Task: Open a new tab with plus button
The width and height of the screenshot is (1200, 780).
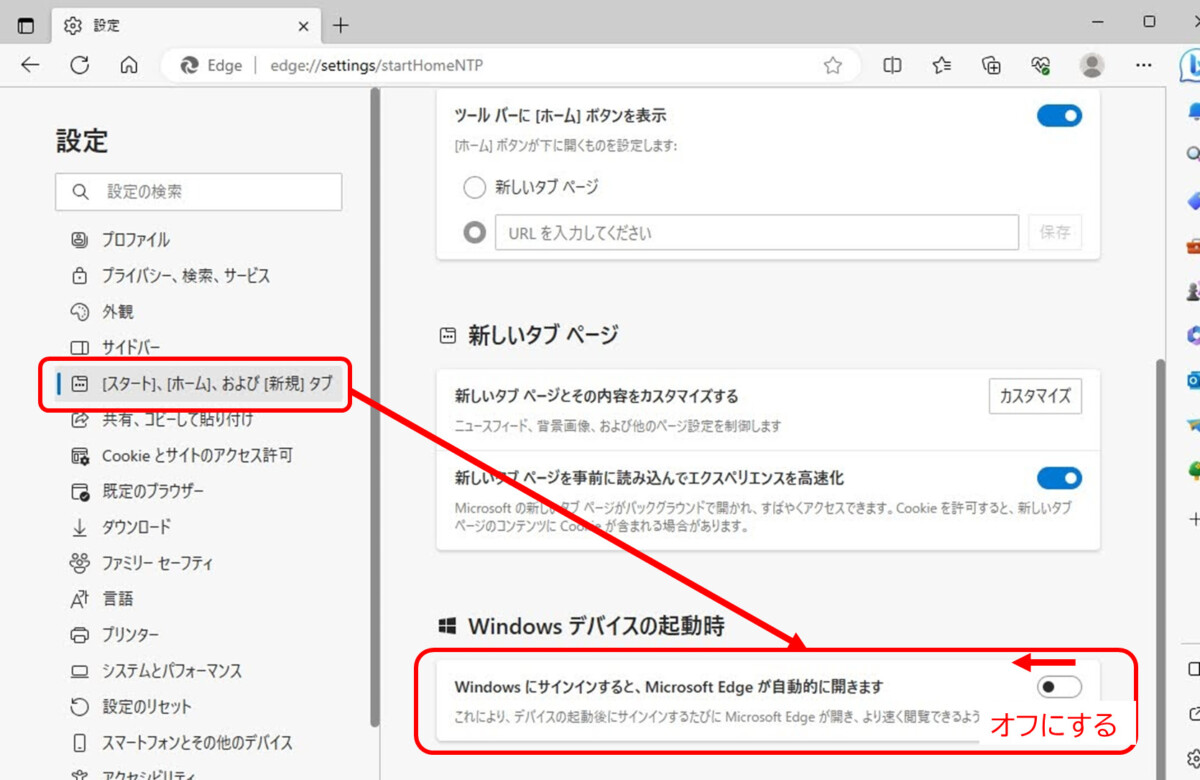Action: (x=341, y=25)
